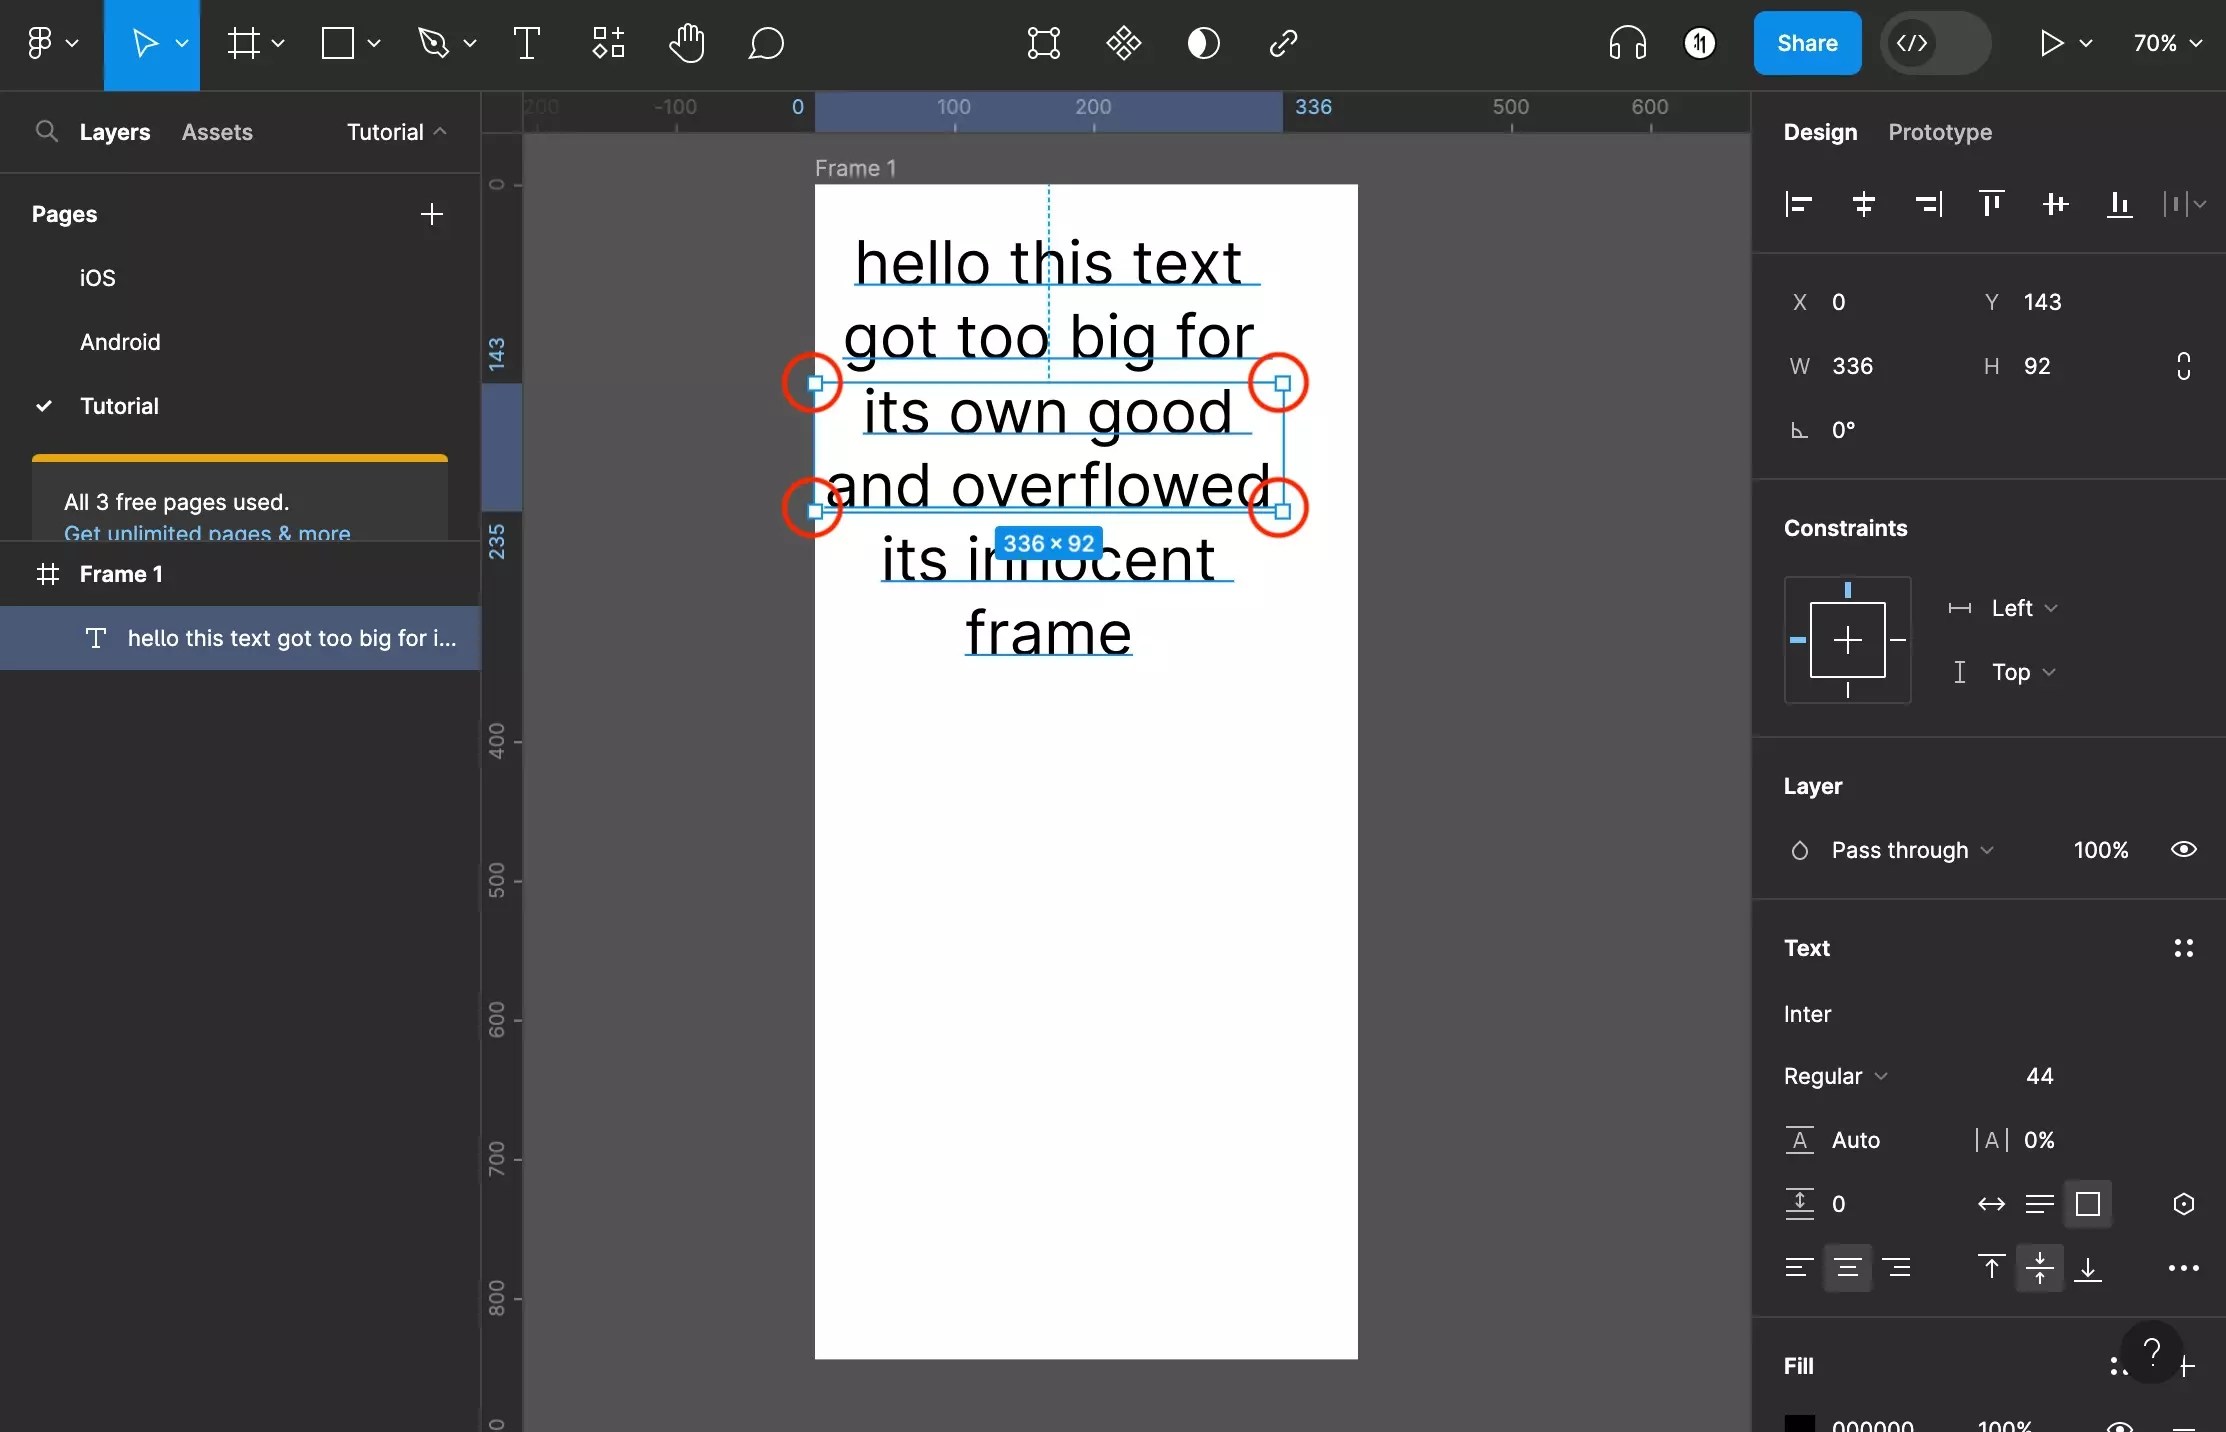Click the Share button

click(x=1806, y=43)
